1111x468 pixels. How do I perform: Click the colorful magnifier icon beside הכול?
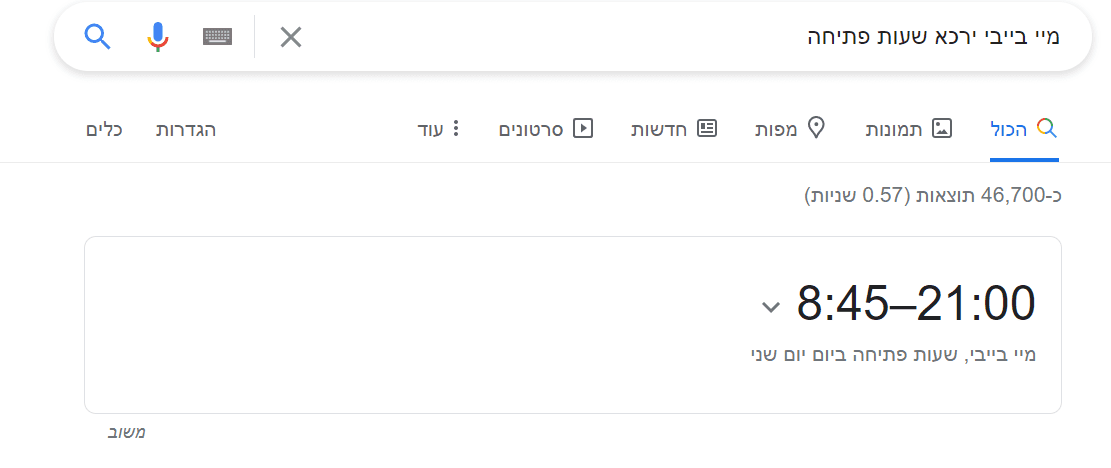click(1047, 129)
